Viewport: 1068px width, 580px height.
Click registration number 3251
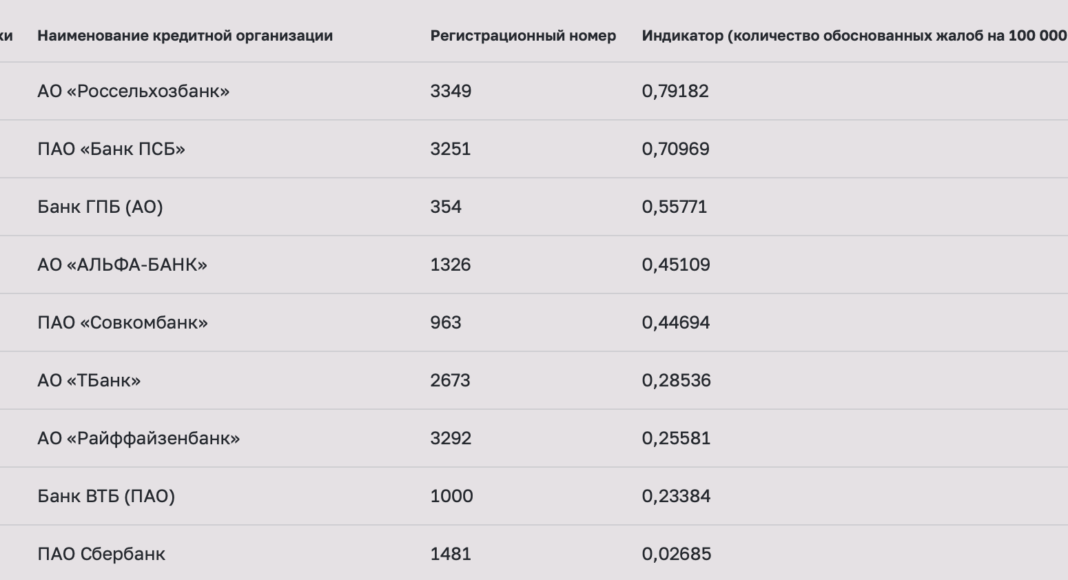[x=450, y=149]
